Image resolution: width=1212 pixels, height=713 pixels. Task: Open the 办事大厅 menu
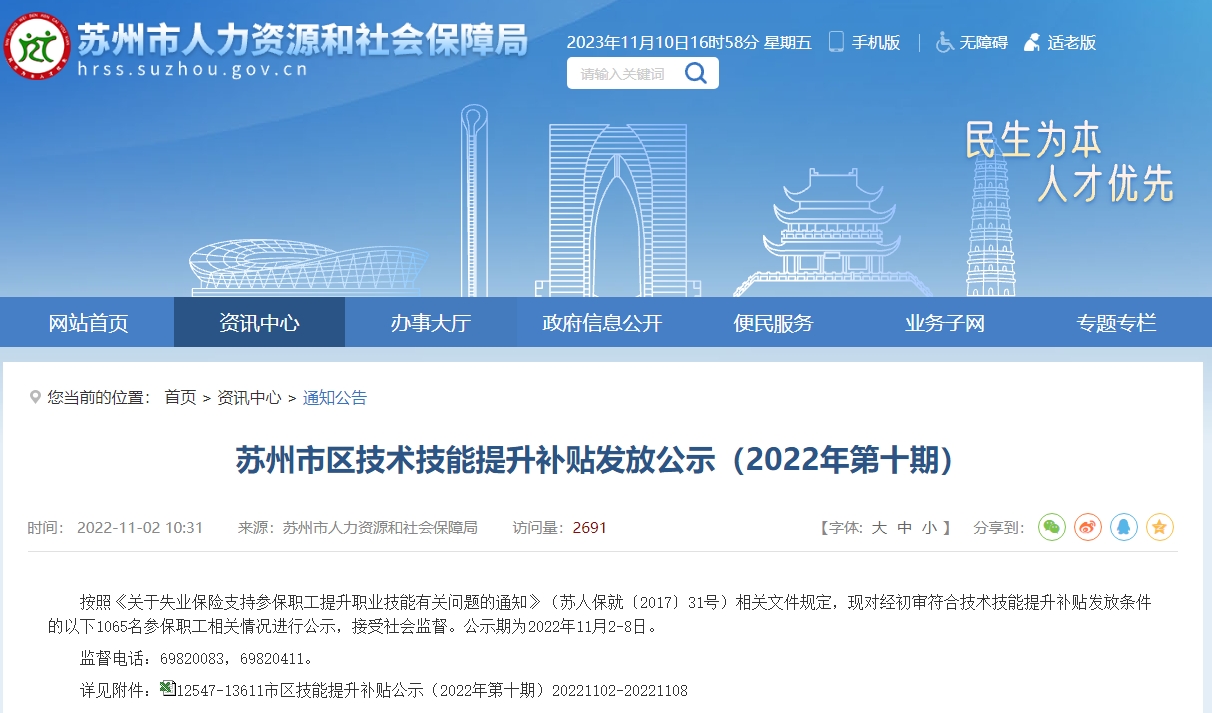coord(432,321)
